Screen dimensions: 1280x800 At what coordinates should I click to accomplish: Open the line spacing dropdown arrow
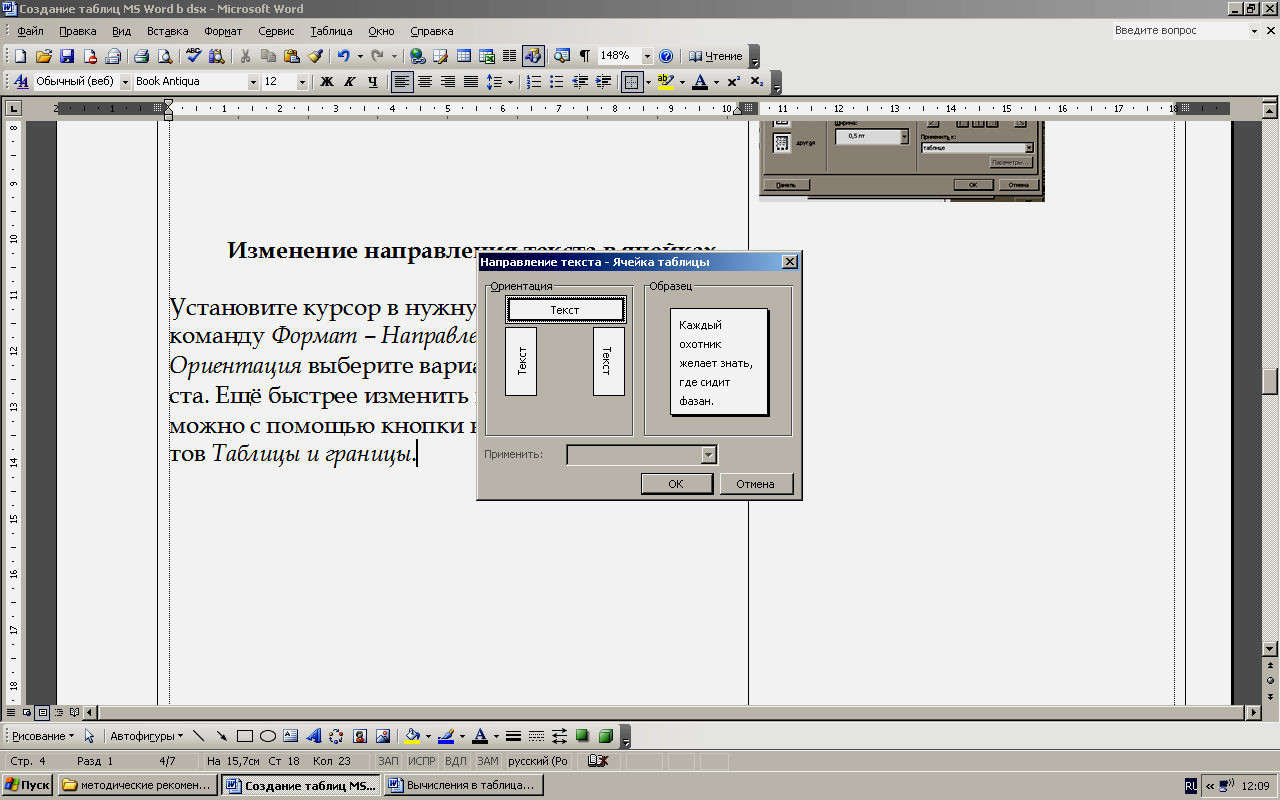click(x=510, y=82)
